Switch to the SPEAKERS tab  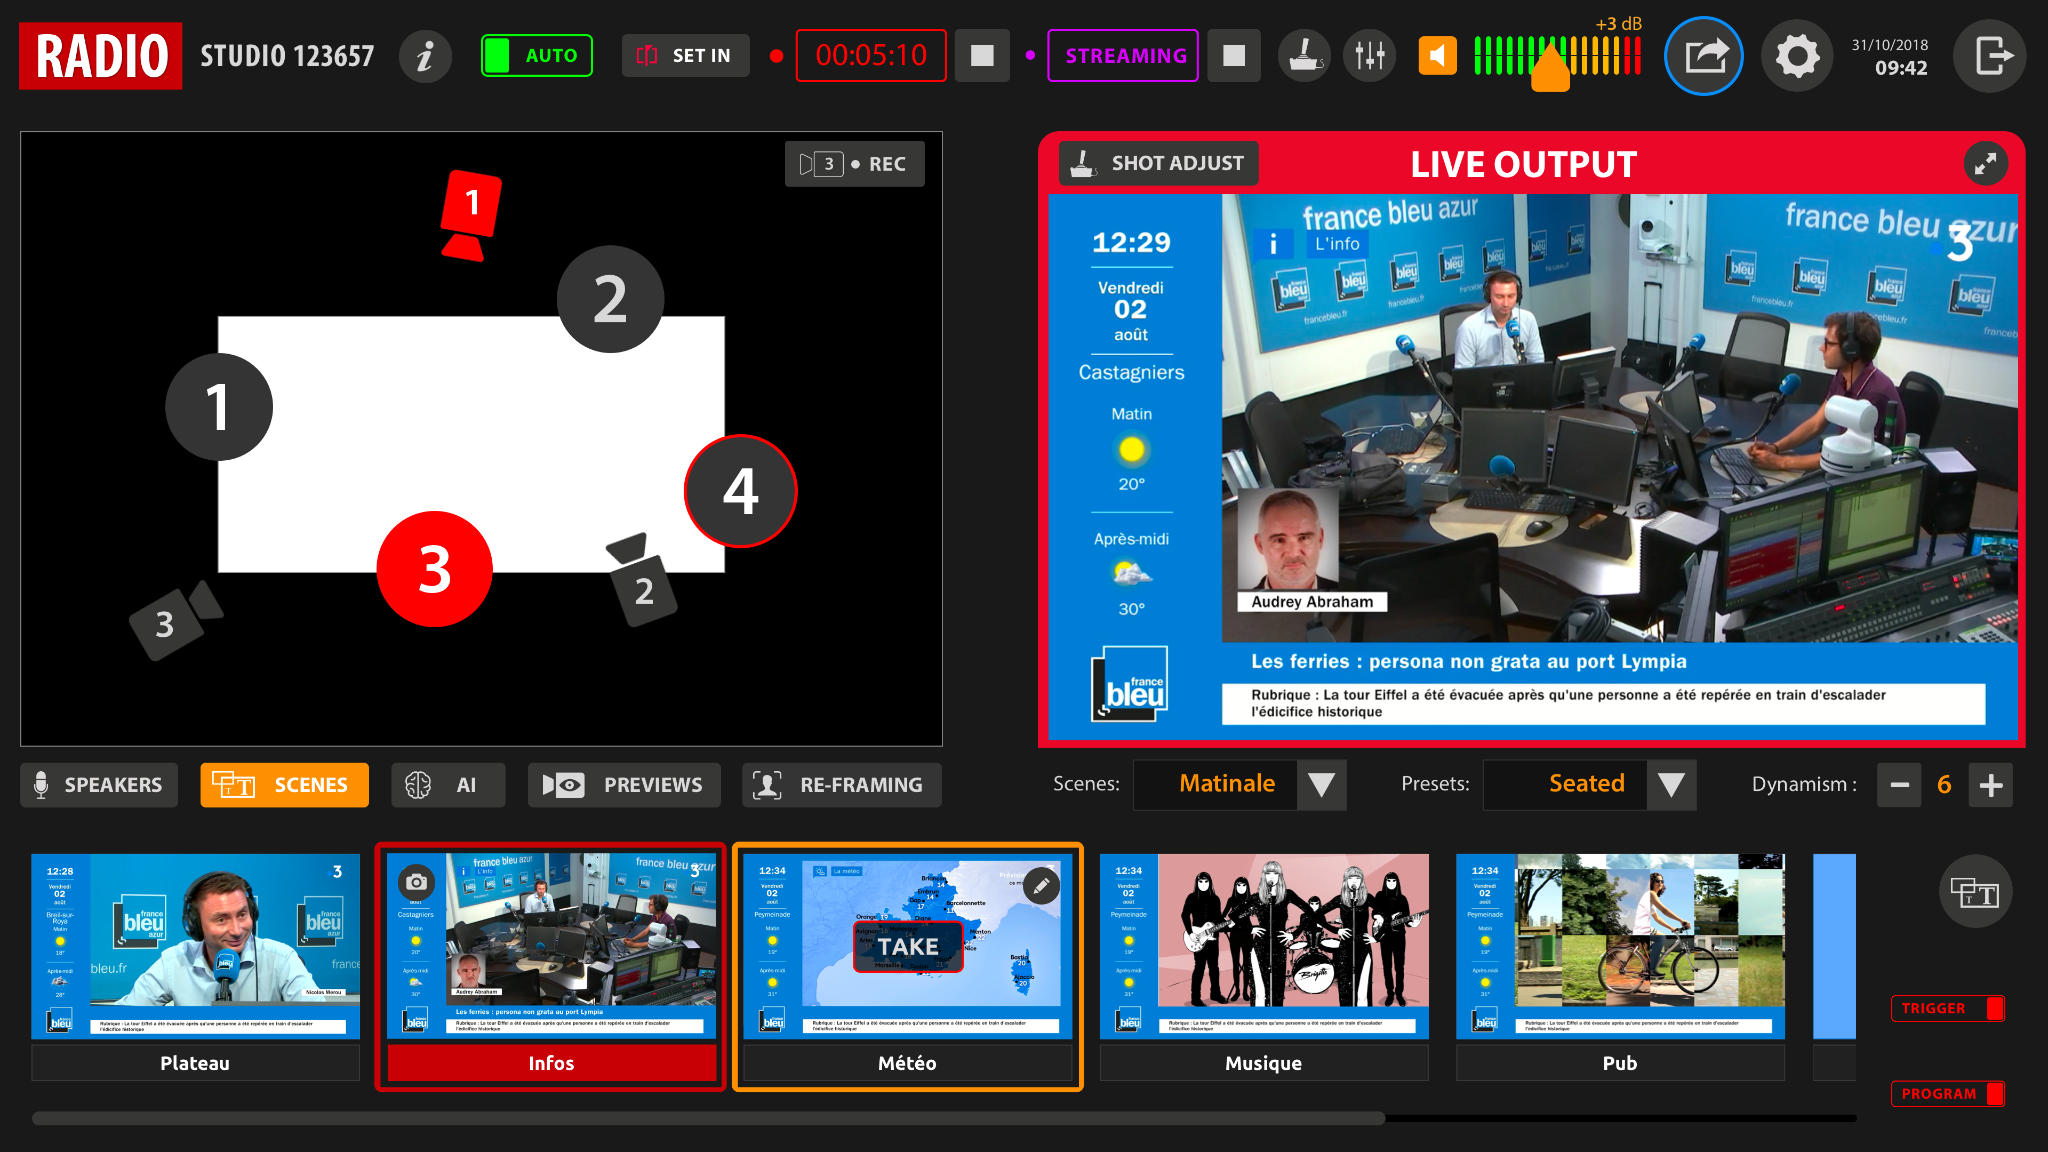99,785
